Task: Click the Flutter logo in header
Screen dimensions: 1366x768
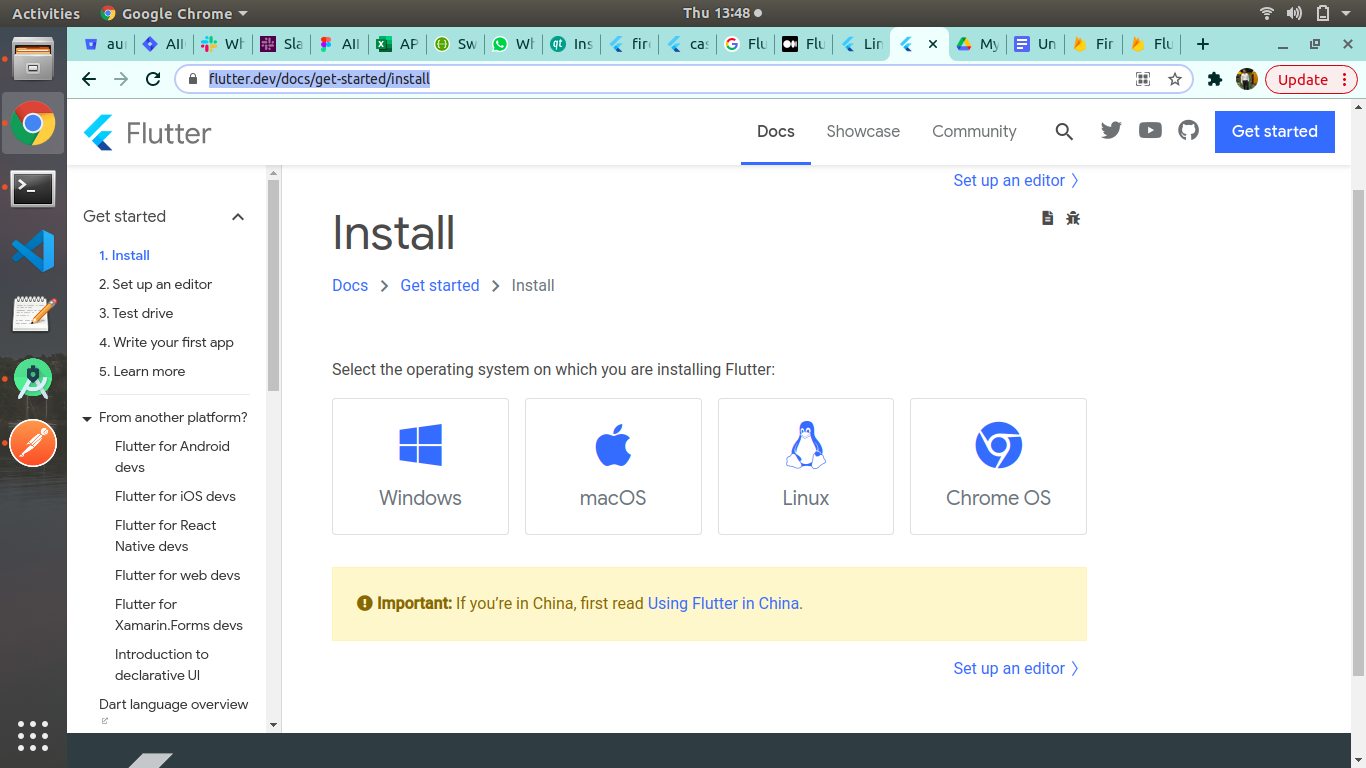Action: pos(147,132)
